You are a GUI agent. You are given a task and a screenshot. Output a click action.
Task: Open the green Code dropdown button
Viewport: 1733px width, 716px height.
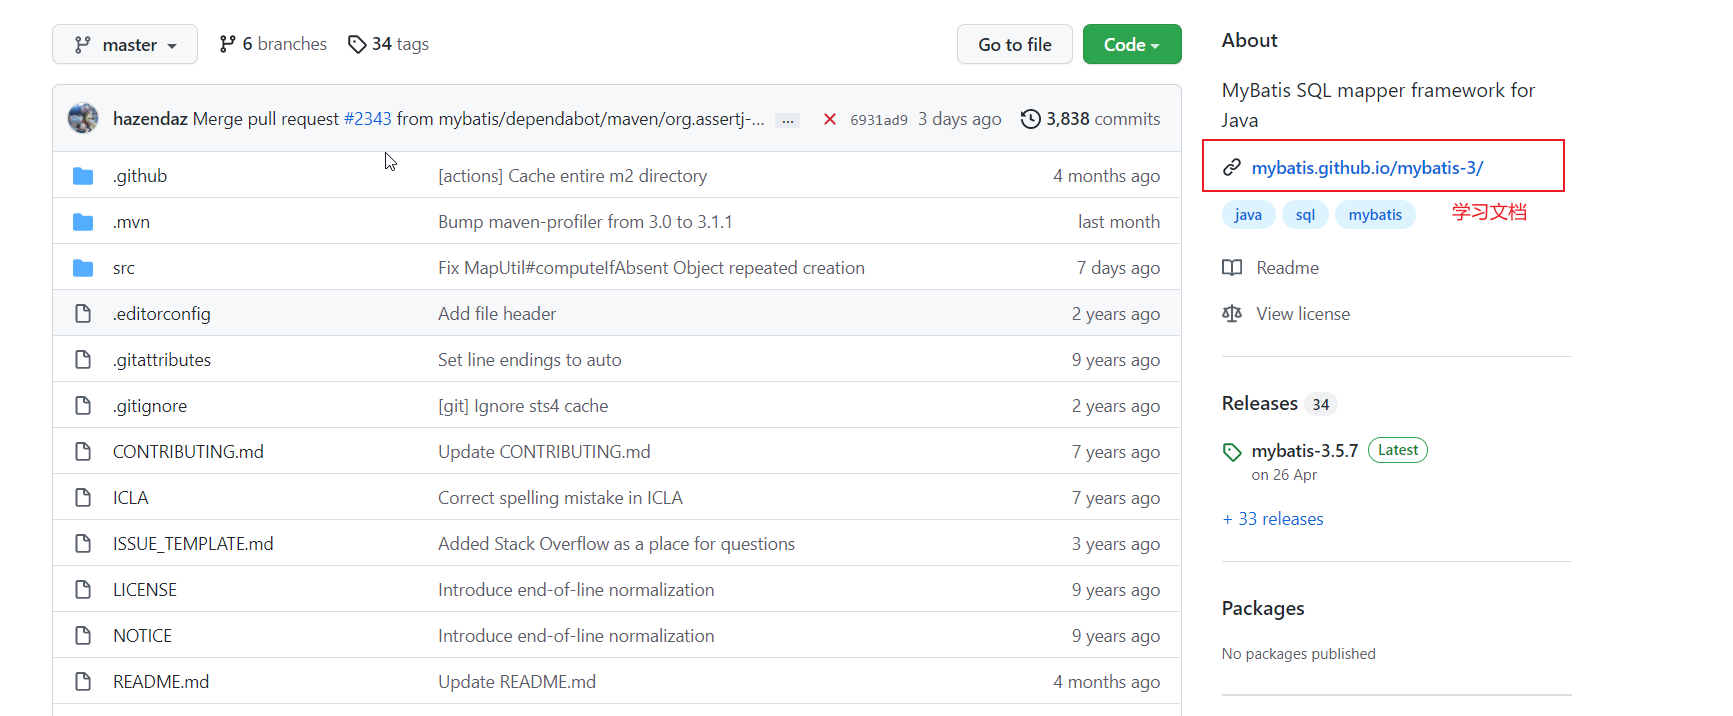(x=1132, y=44)
